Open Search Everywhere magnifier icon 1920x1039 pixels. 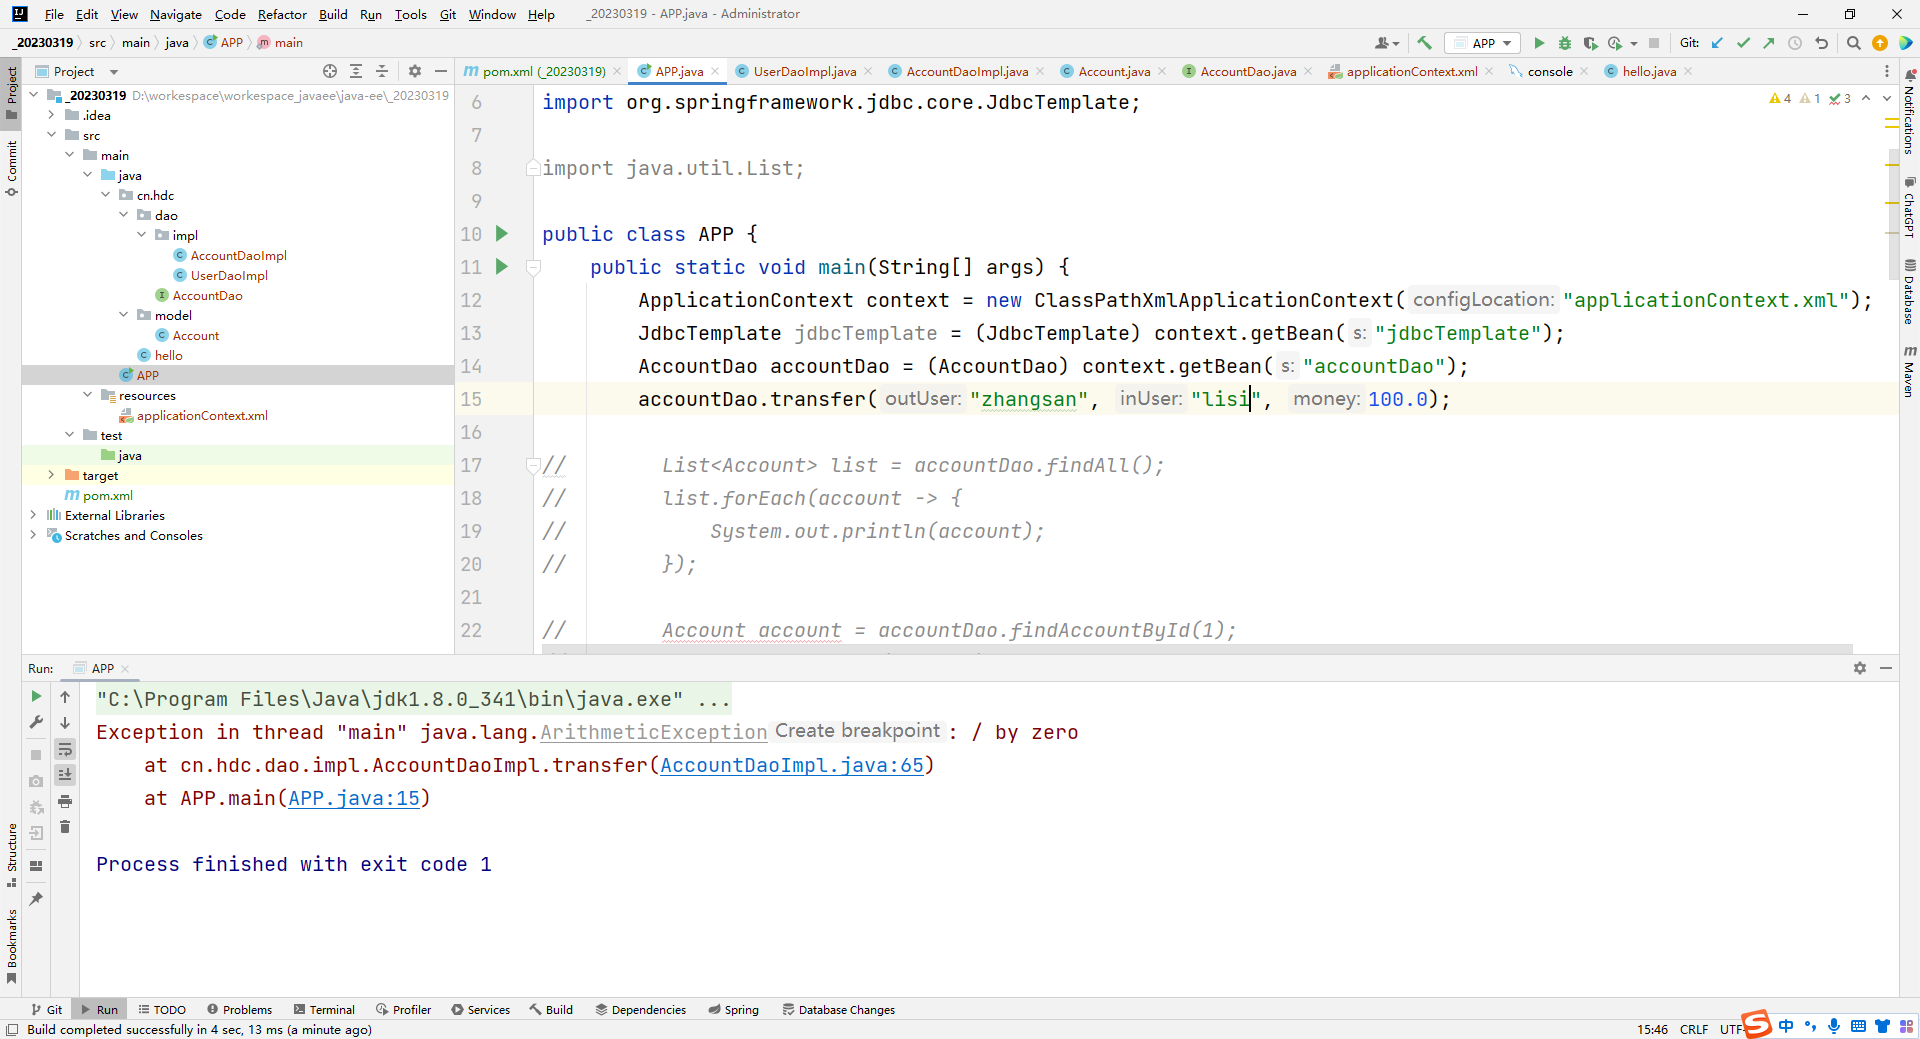tap(1853, 43)
